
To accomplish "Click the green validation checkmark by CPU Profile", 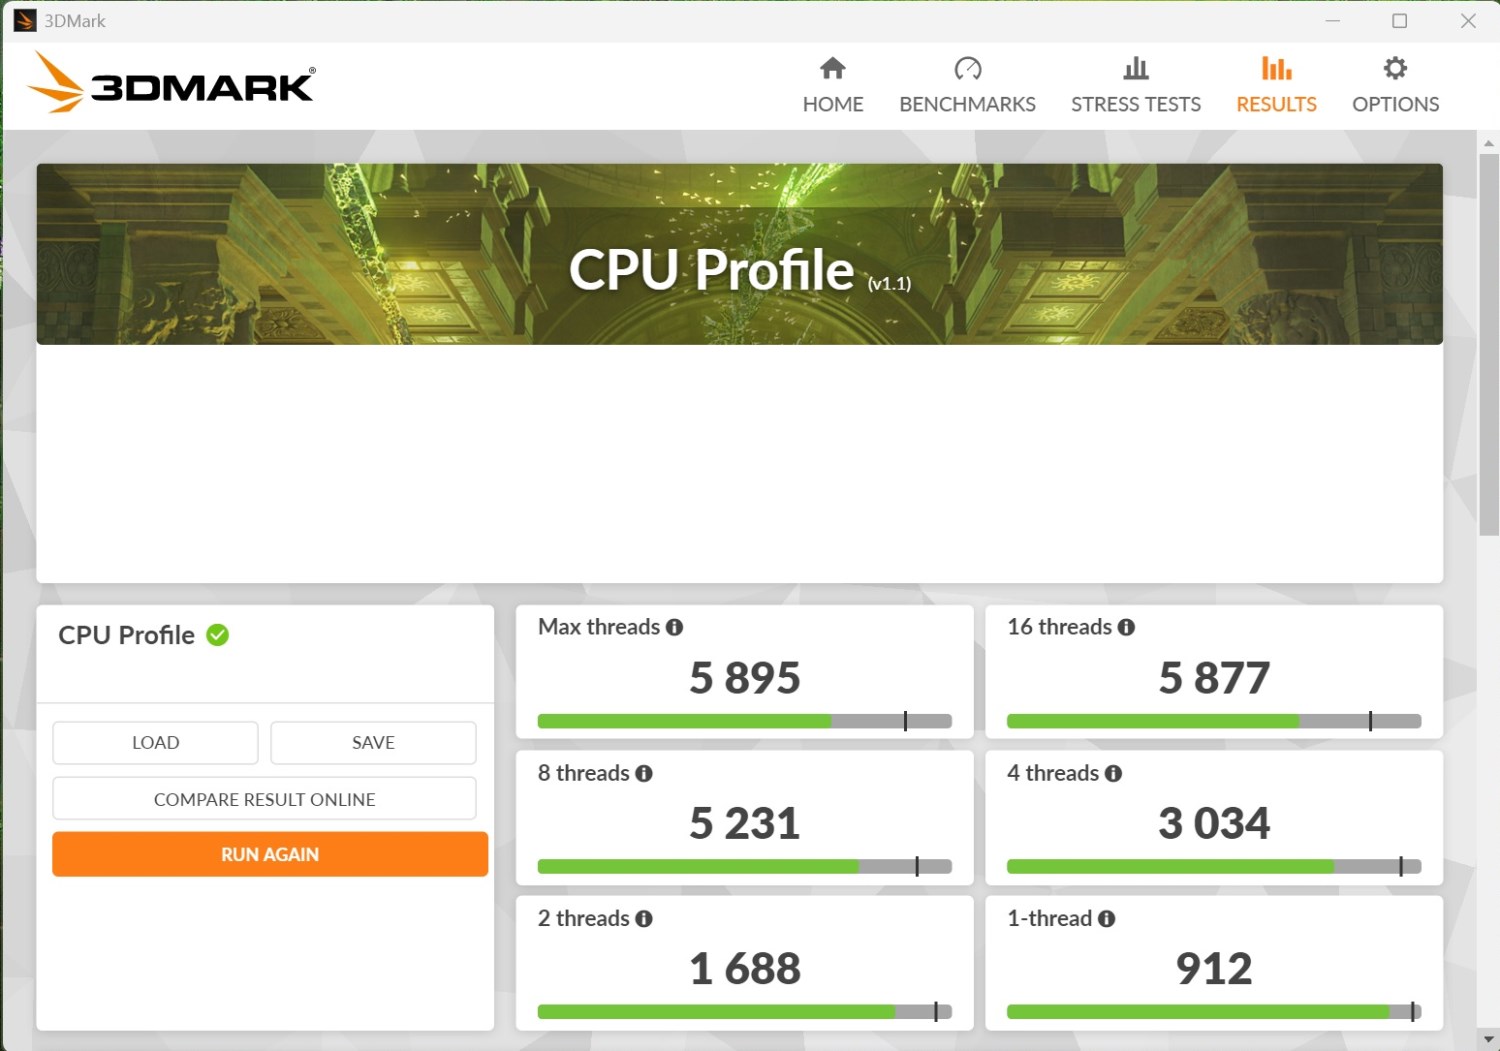I will (x=218, y=635).
